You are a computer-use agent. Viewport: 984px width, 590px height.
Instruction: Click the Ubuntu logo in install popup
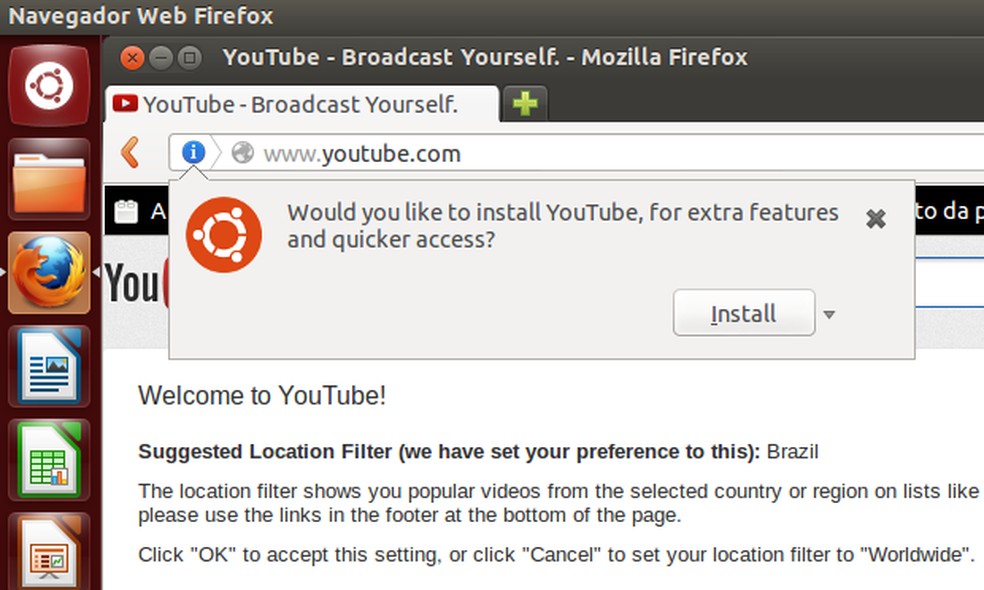(224, 235)
